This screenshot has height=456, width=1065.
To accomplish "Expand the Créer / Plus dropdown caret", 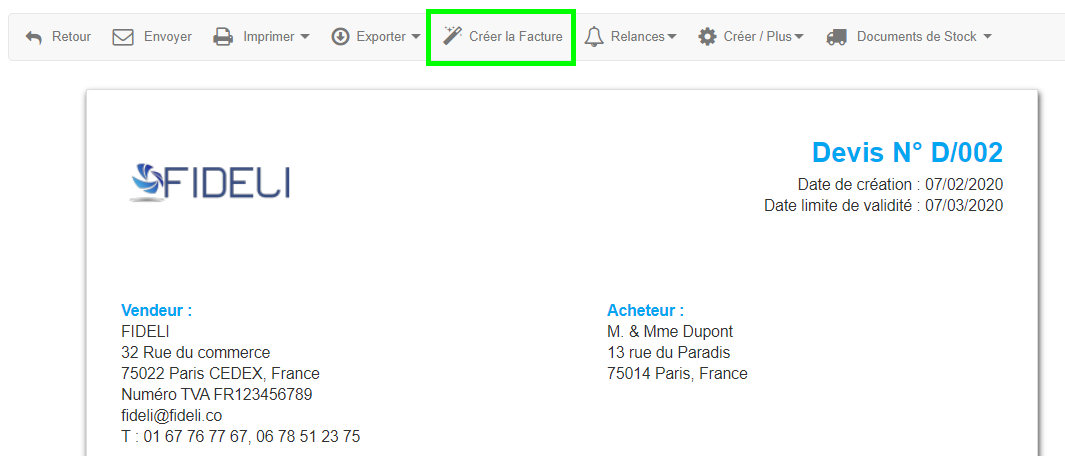I will tap(799, 37).
